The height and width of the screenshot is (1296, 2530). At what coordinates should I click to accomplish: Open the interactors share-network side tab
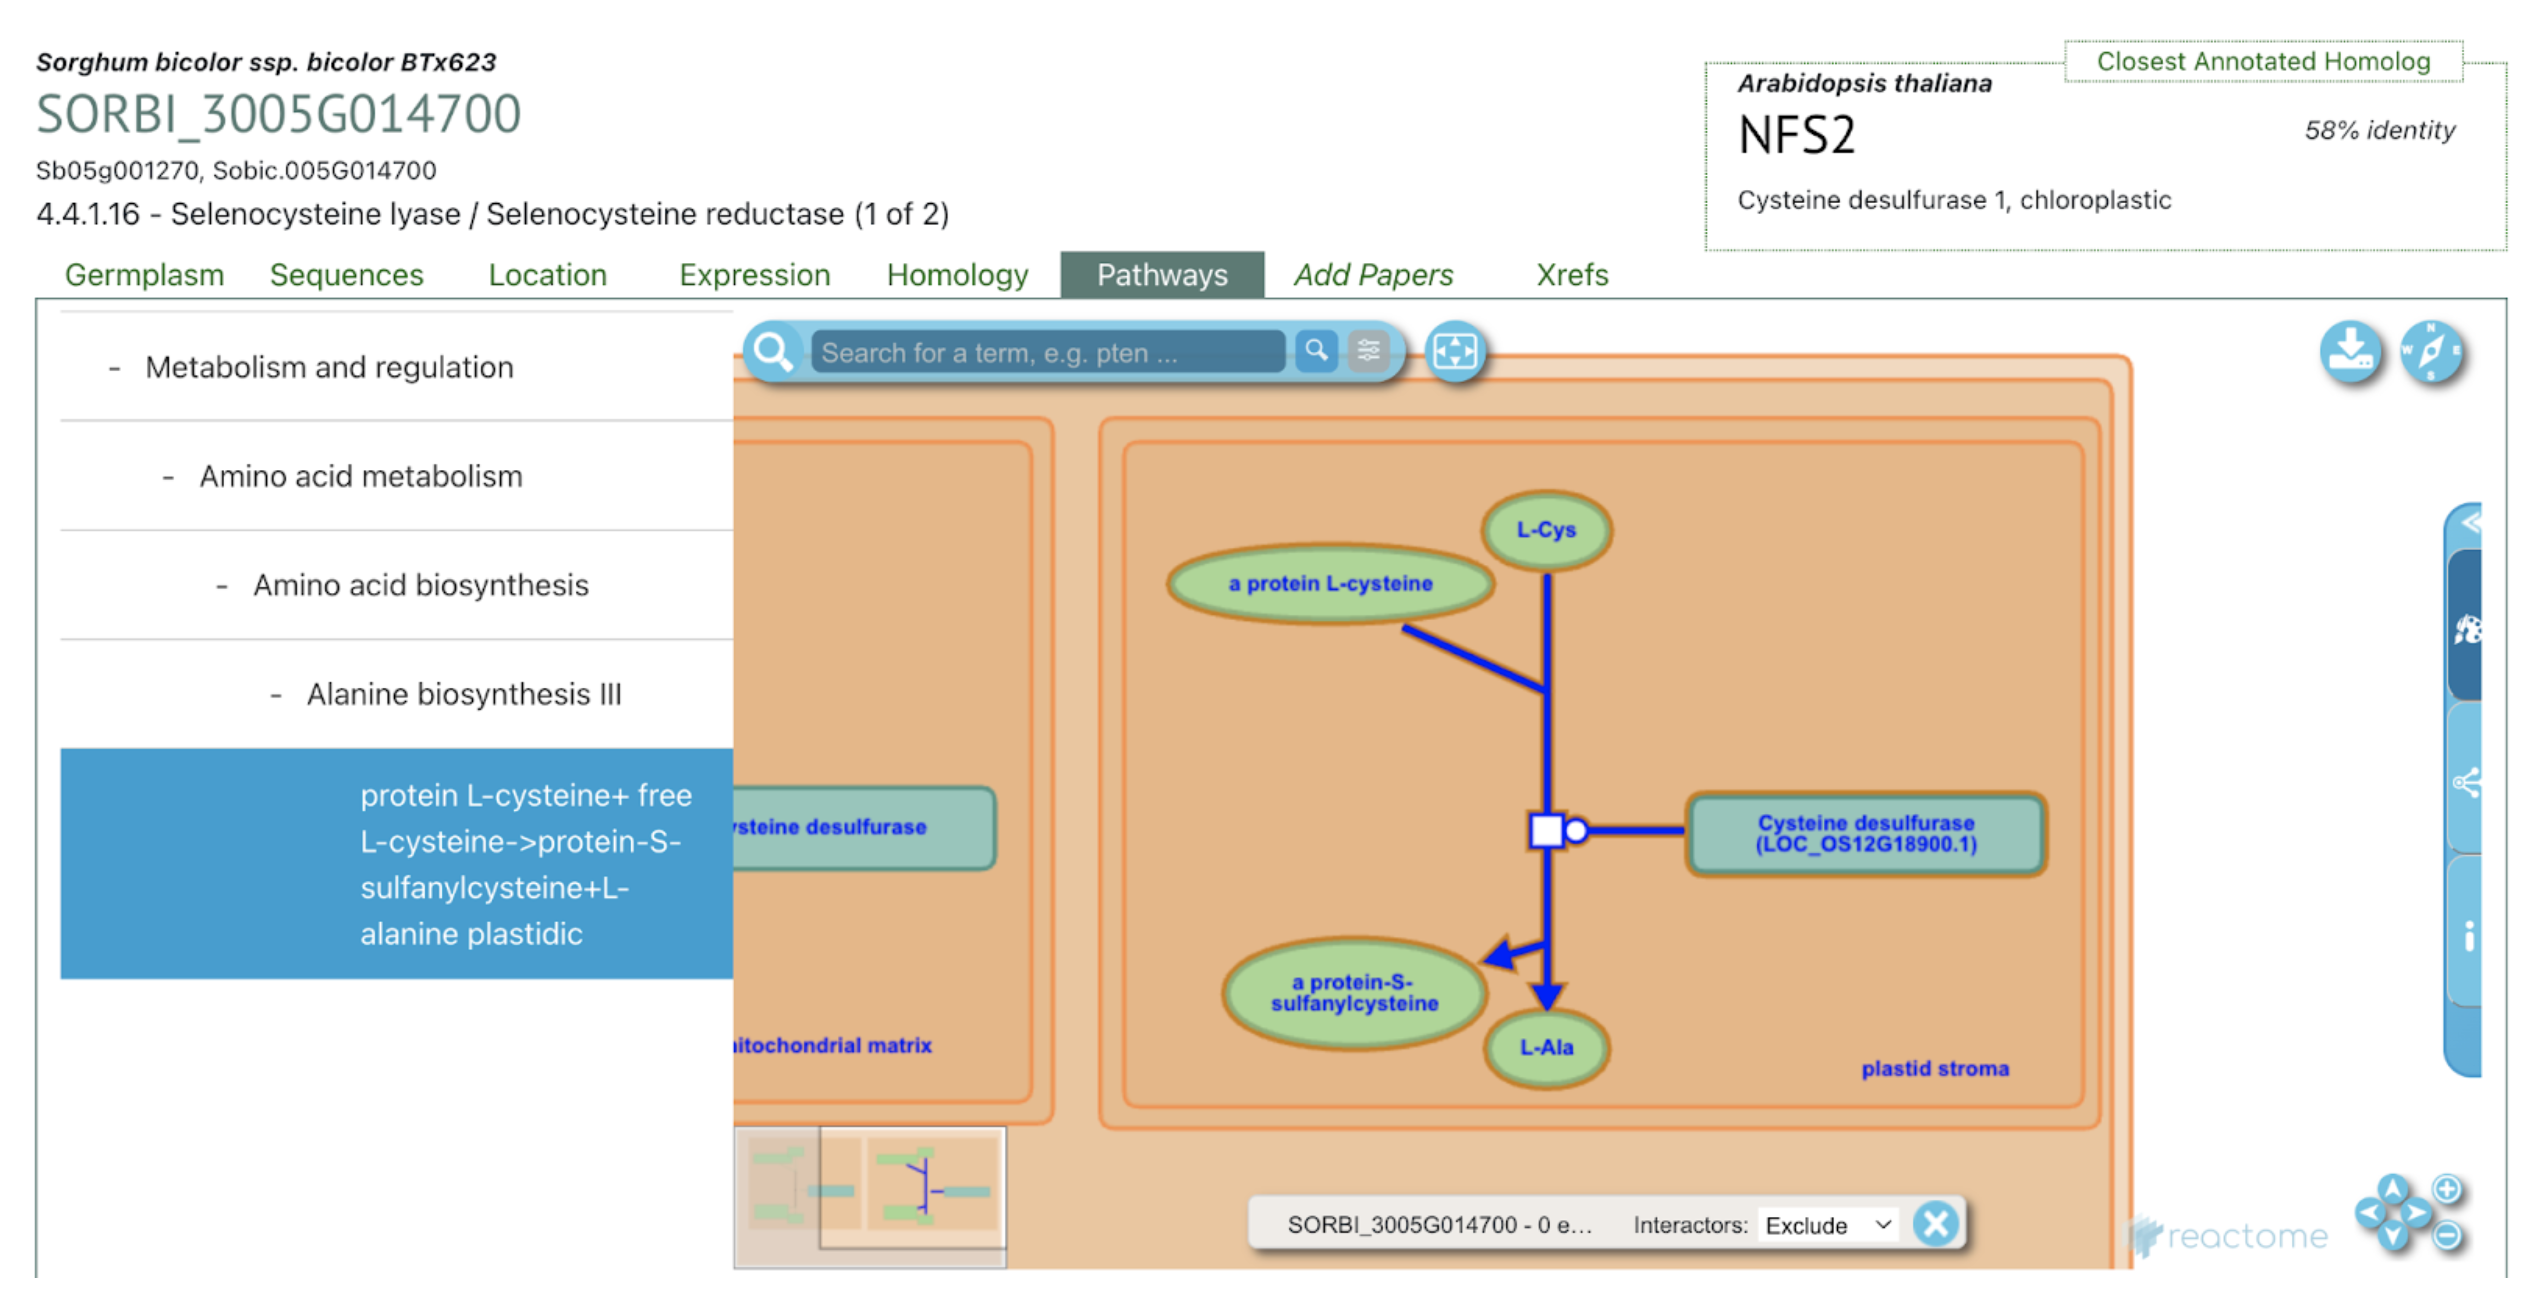tap(2467, 781)
